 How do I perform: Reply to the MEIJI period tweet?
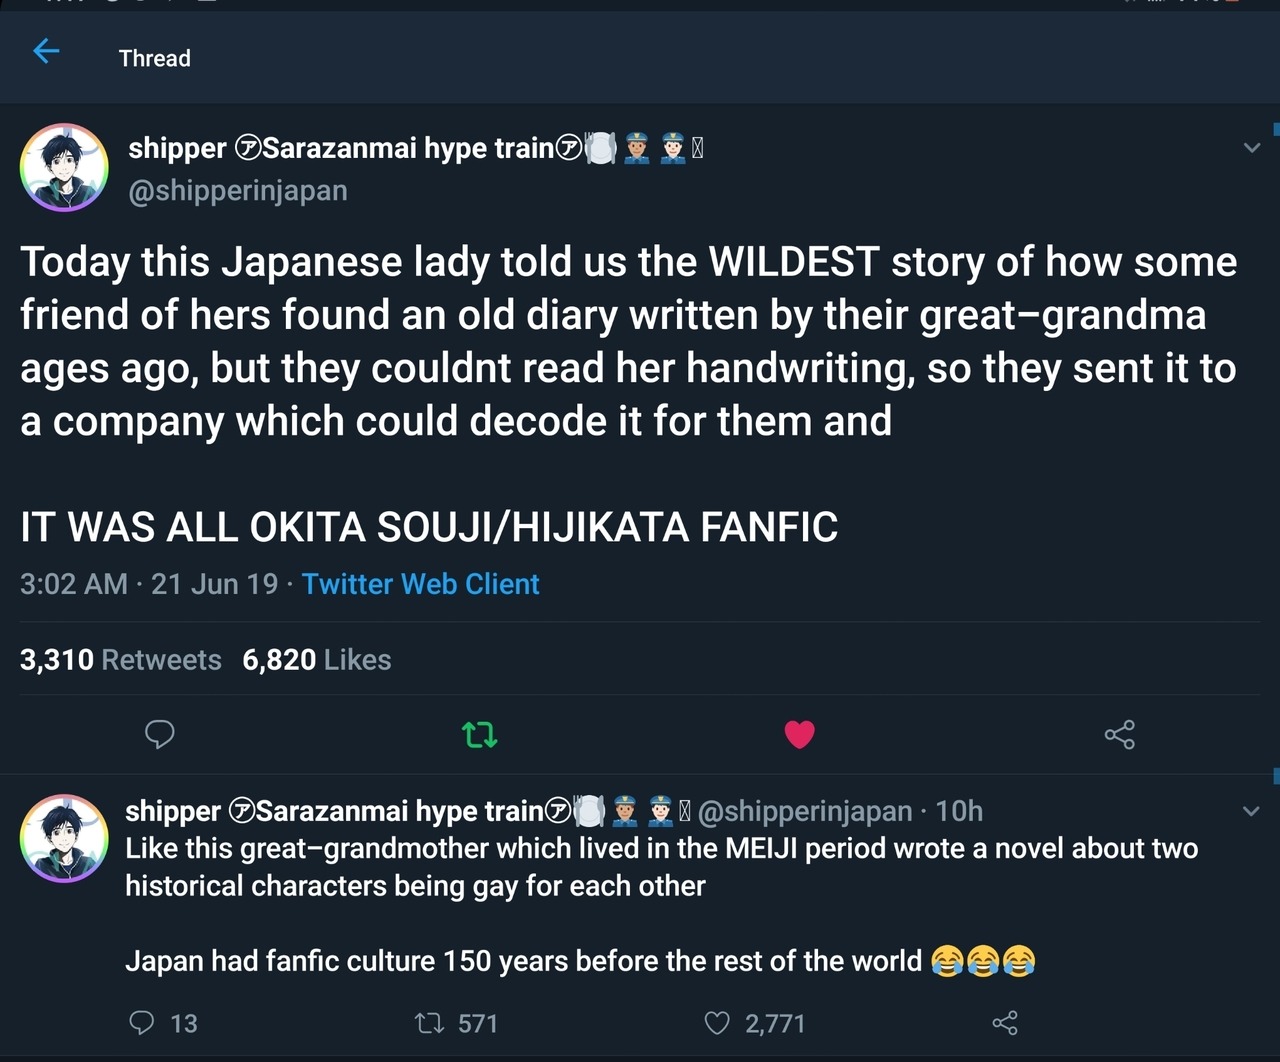[x=143, y=1022]
